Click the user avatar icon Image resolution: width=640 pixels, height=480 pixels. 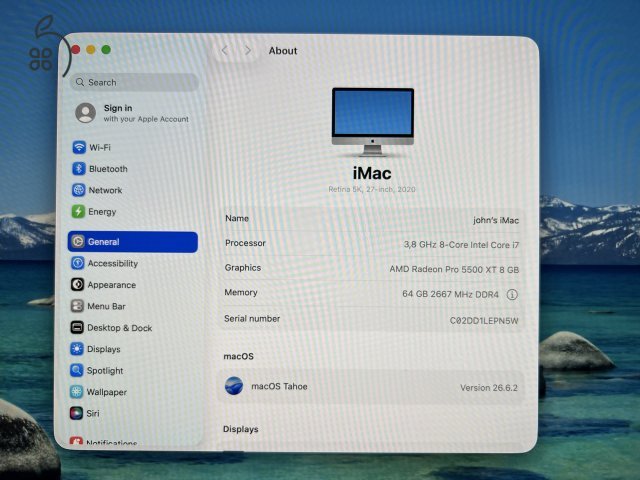point(86,113)
